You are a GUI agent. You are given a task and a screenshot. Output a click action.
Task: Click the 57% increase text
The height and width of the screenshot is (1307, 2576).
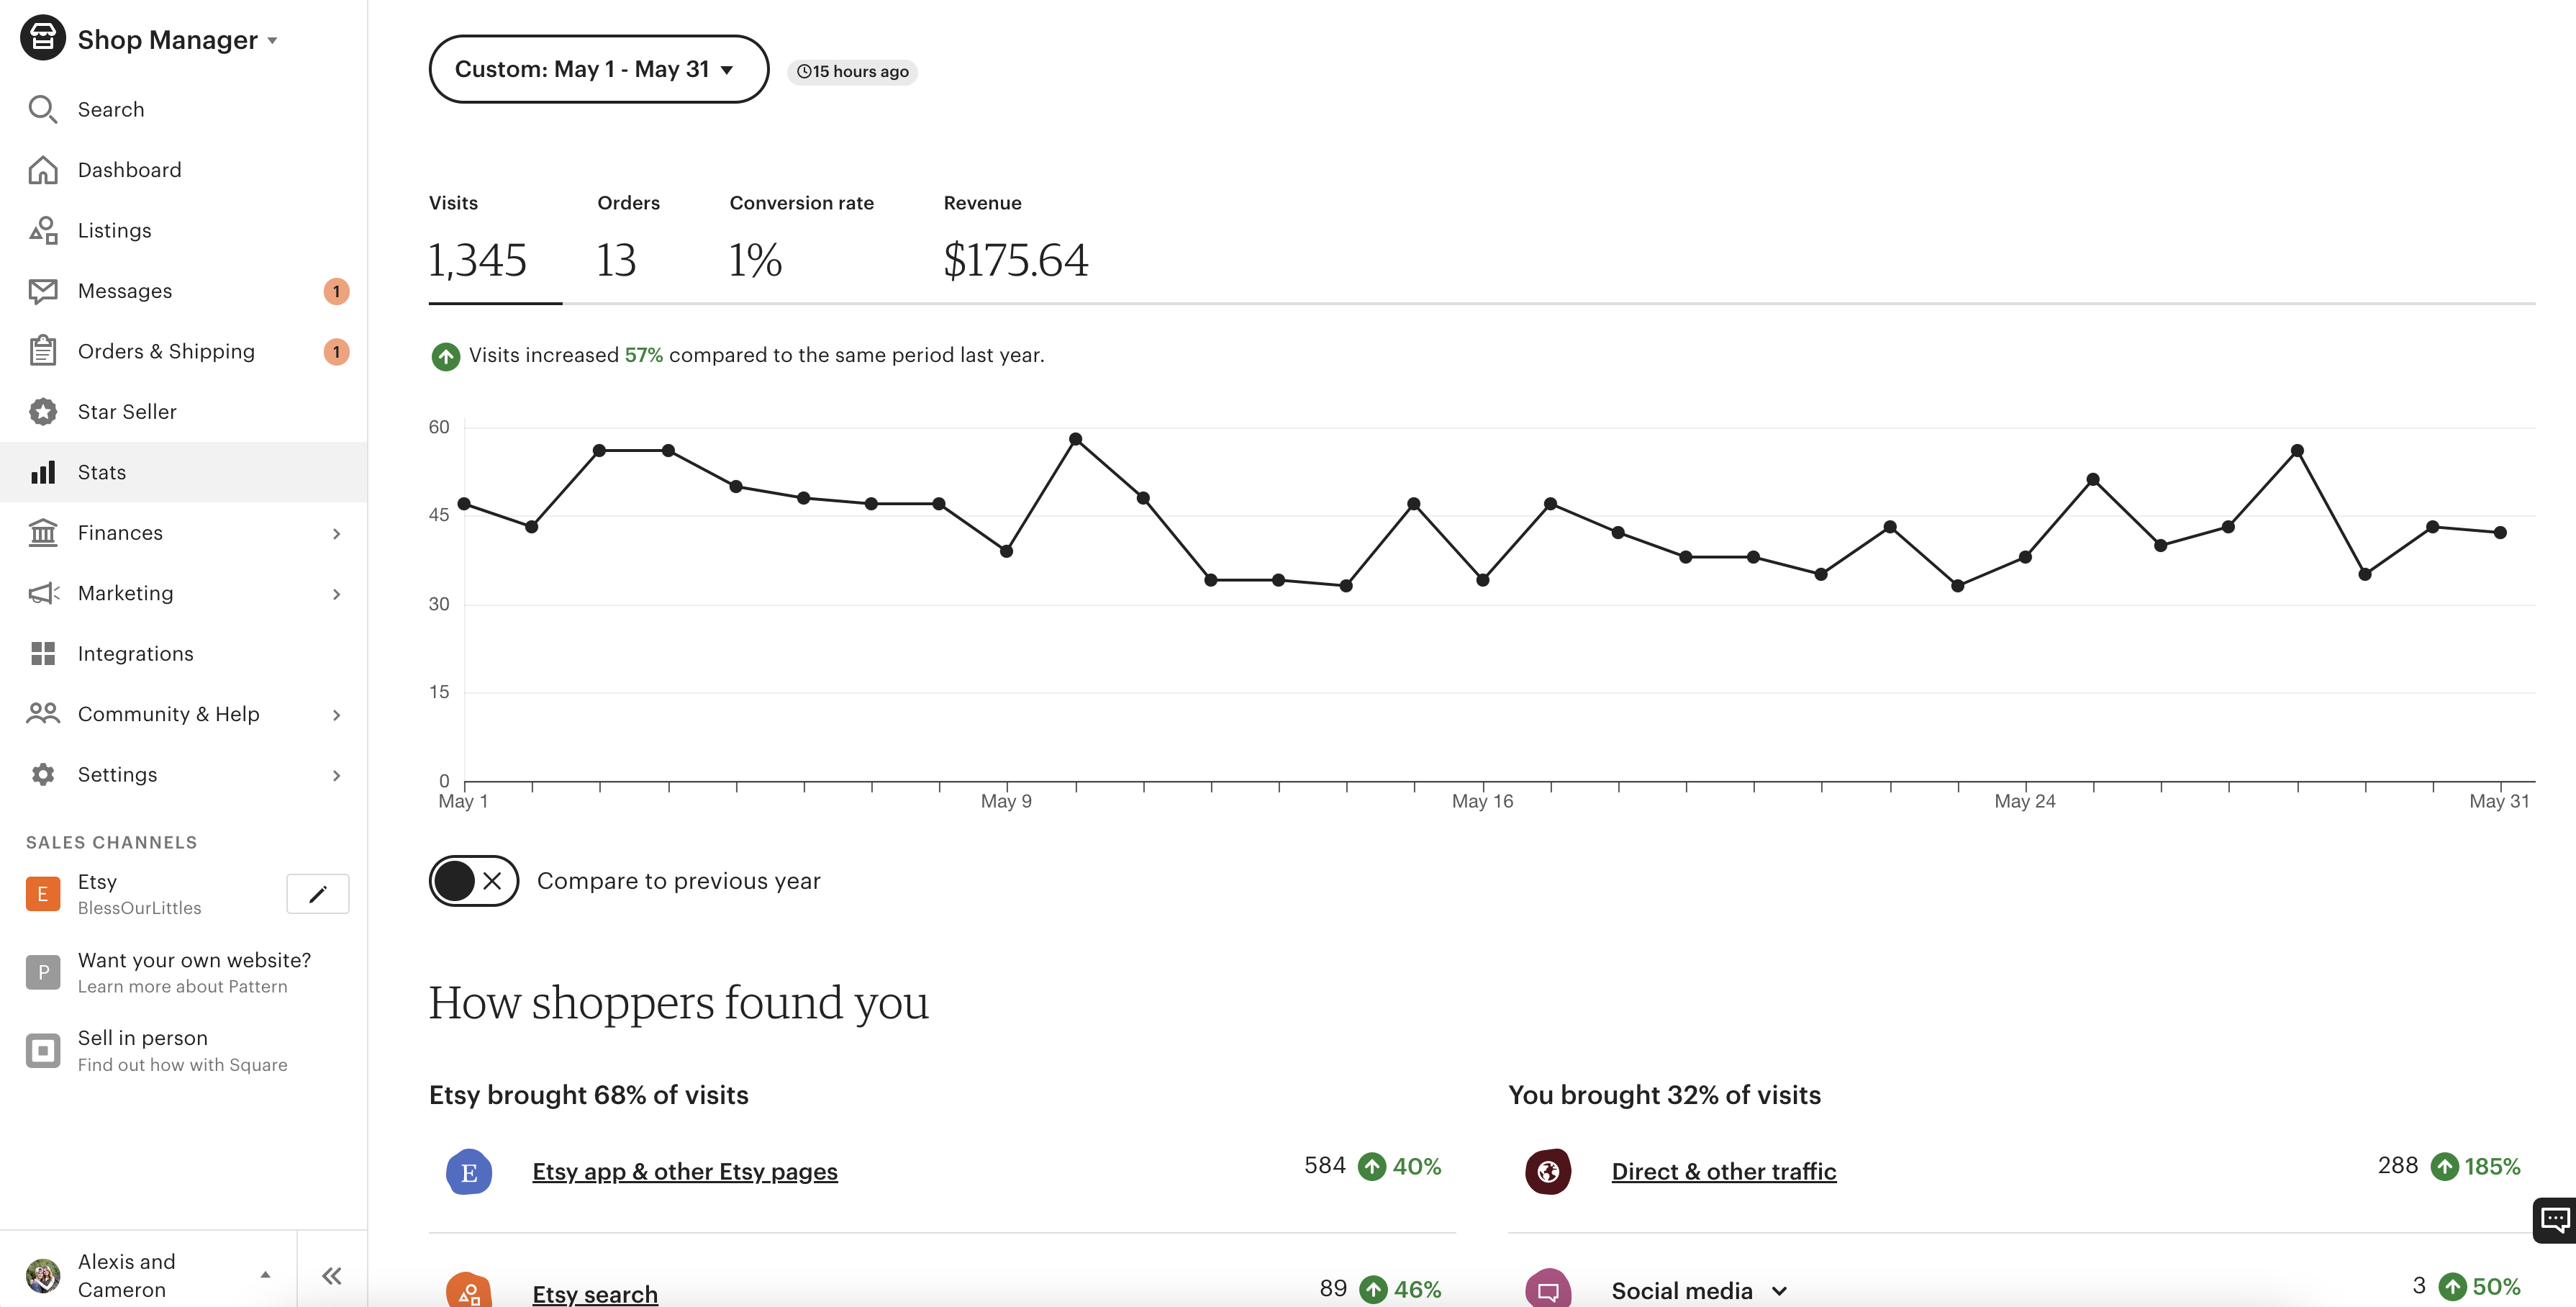click(644, 355)
